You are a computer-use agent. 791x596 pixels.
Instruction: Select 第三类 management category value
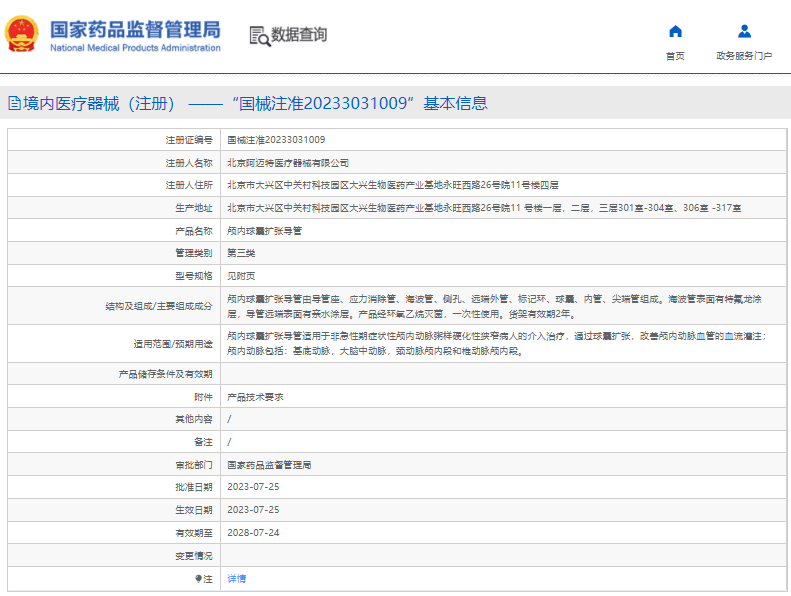coord(241,253)
